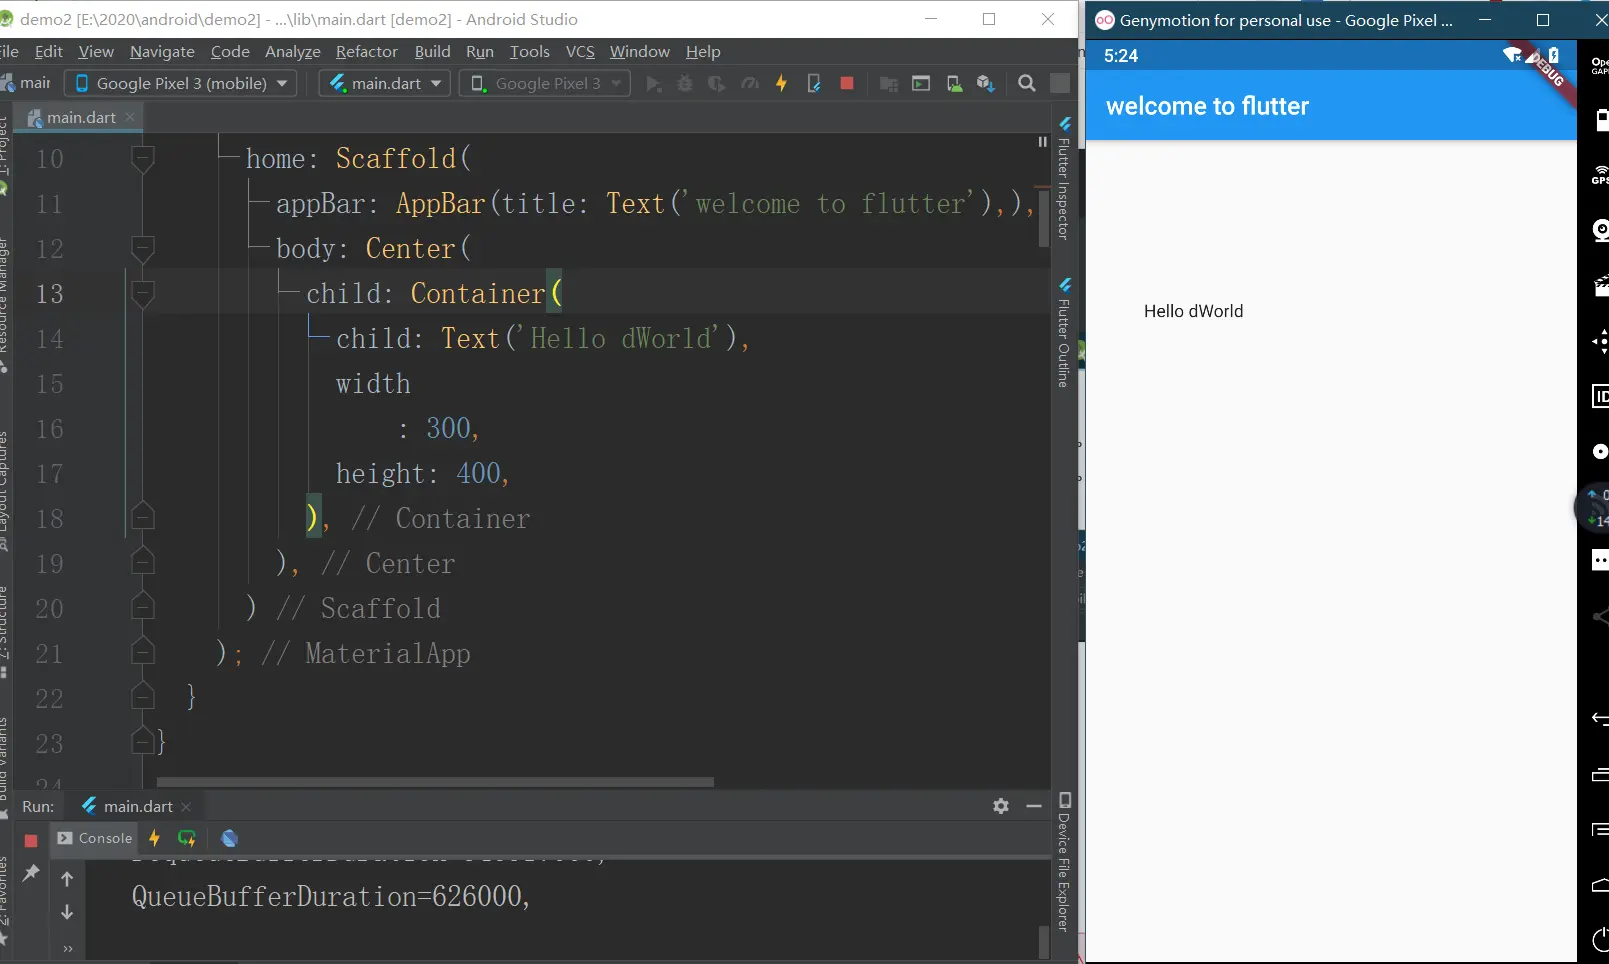Switch to the Console tab in the Run panel
The image size is (1609, 964).
[x=95, y=838]
